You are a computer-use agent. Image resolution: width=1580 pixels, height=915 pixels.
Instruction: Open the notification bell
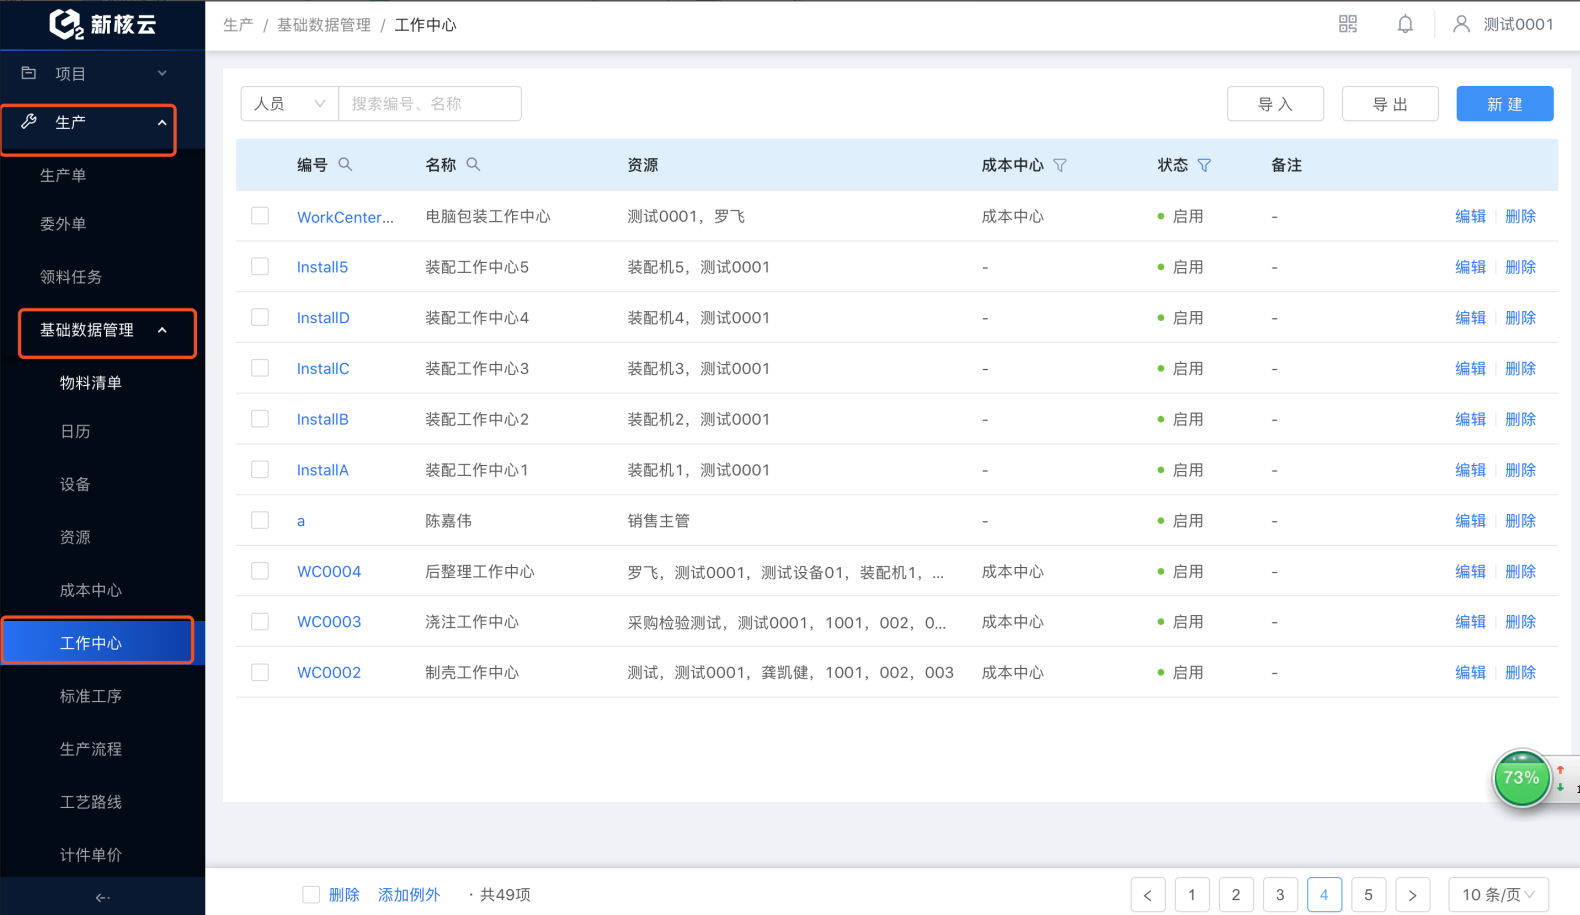click(1405, 24)
